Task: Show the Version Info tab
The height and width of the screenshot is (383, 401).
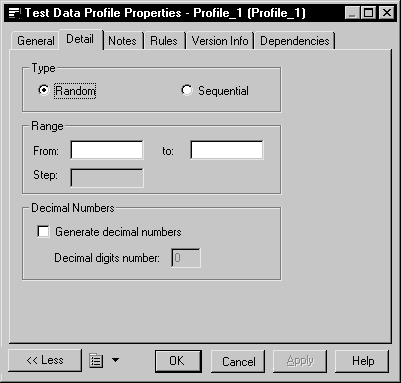Action: (220, 41)
